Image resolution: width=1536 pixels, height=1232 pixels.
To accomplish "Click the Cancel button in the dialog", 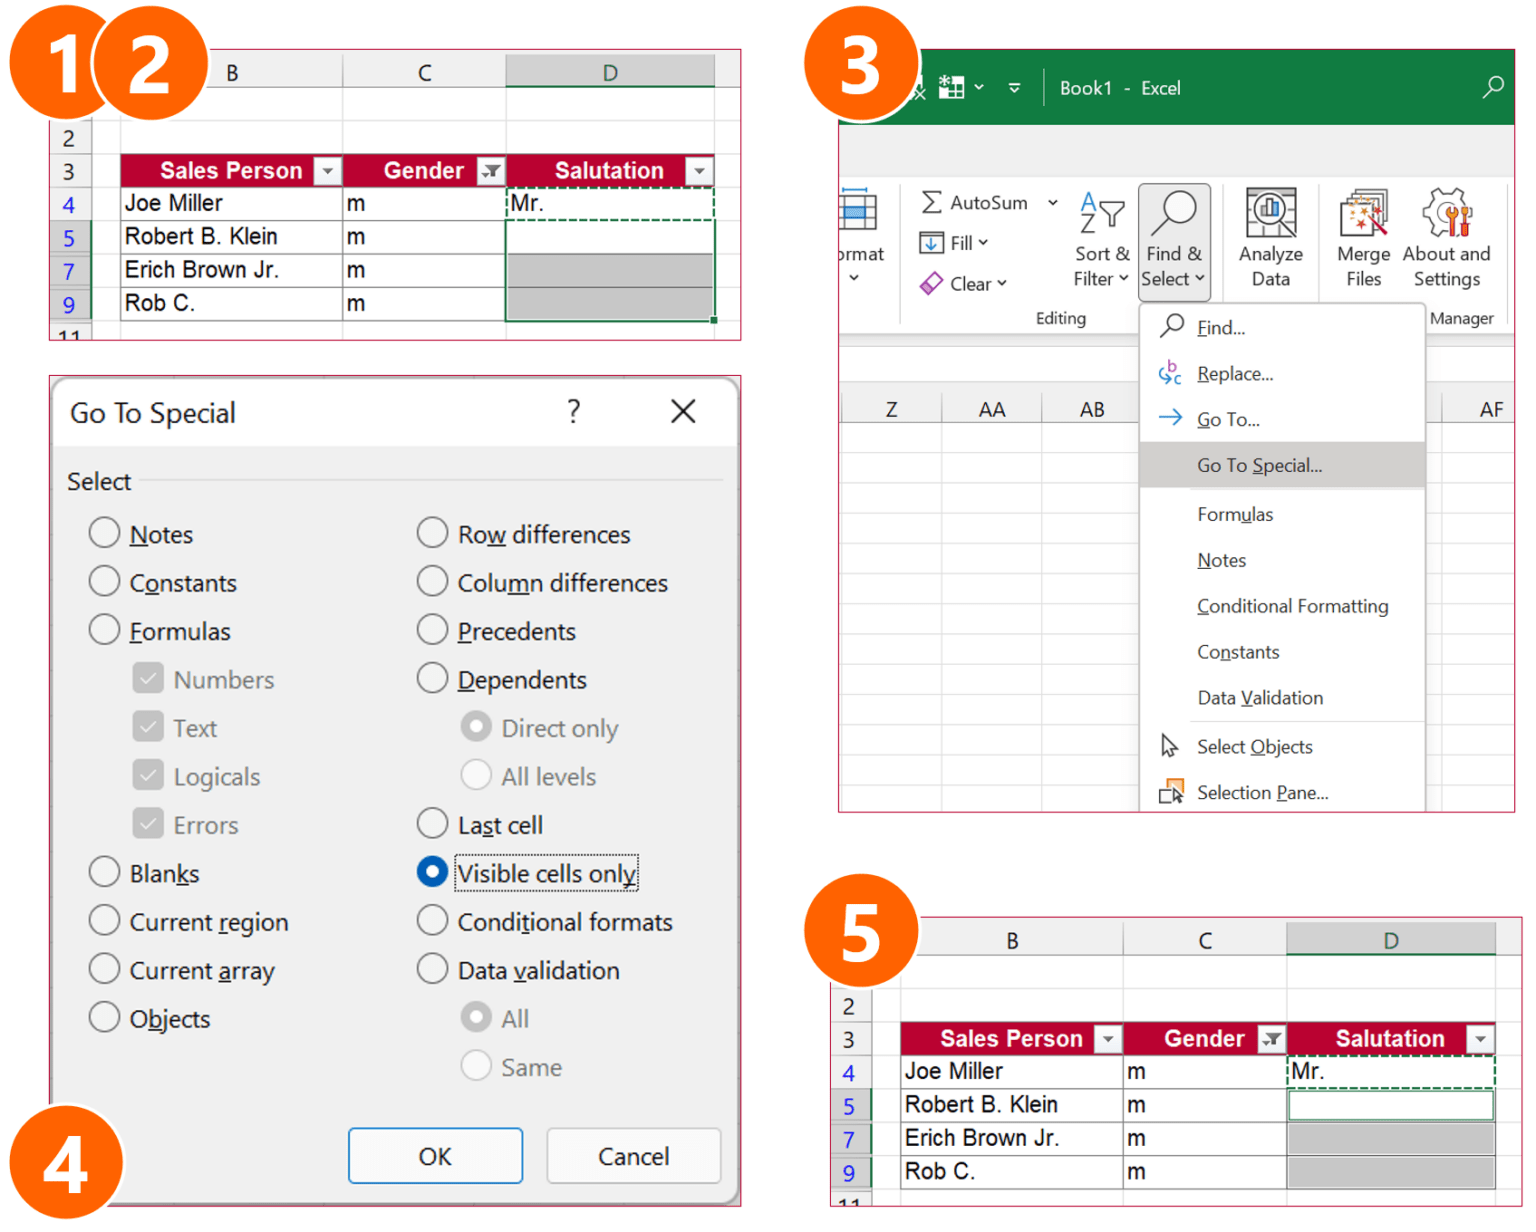I will point(633,1156).
